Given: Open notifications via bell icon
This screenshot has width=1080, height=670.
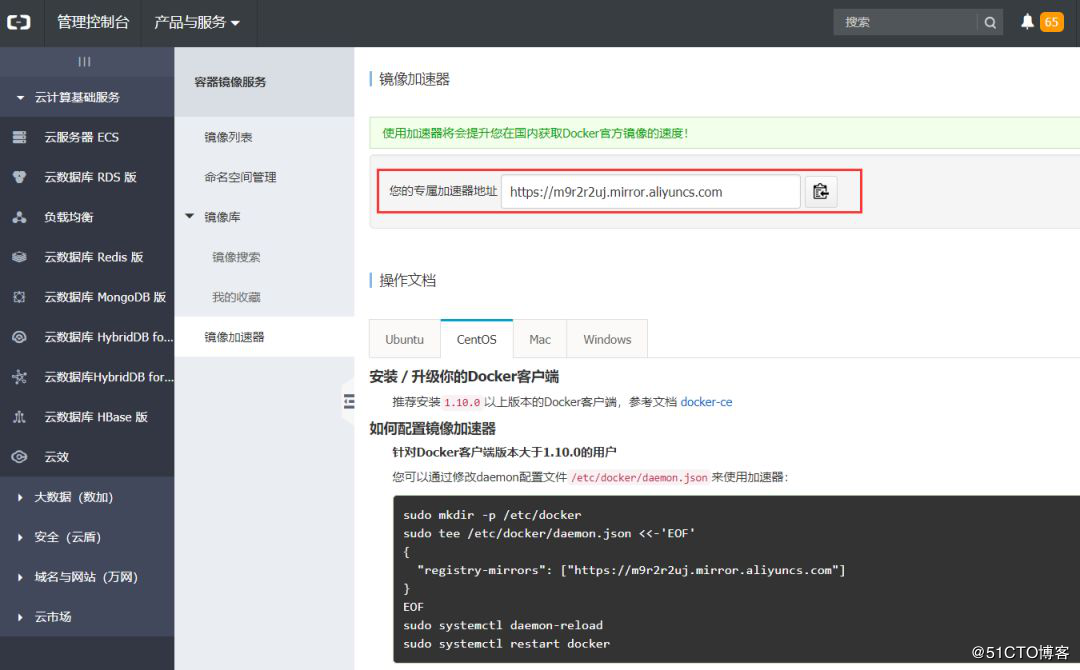Looking at the screenshot, I should (1027, 22).
